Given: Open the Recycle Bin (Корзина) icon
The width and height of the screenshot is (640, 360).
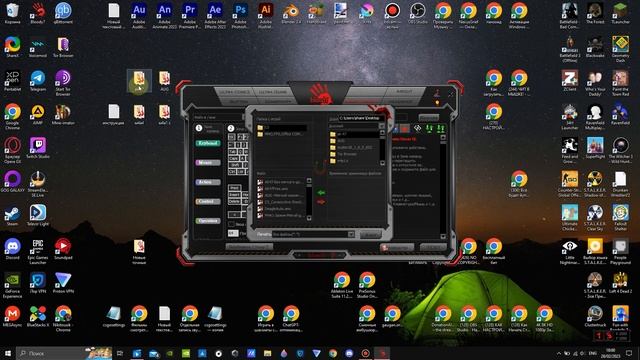Looking at the screenshot, I should coord(12,13).
